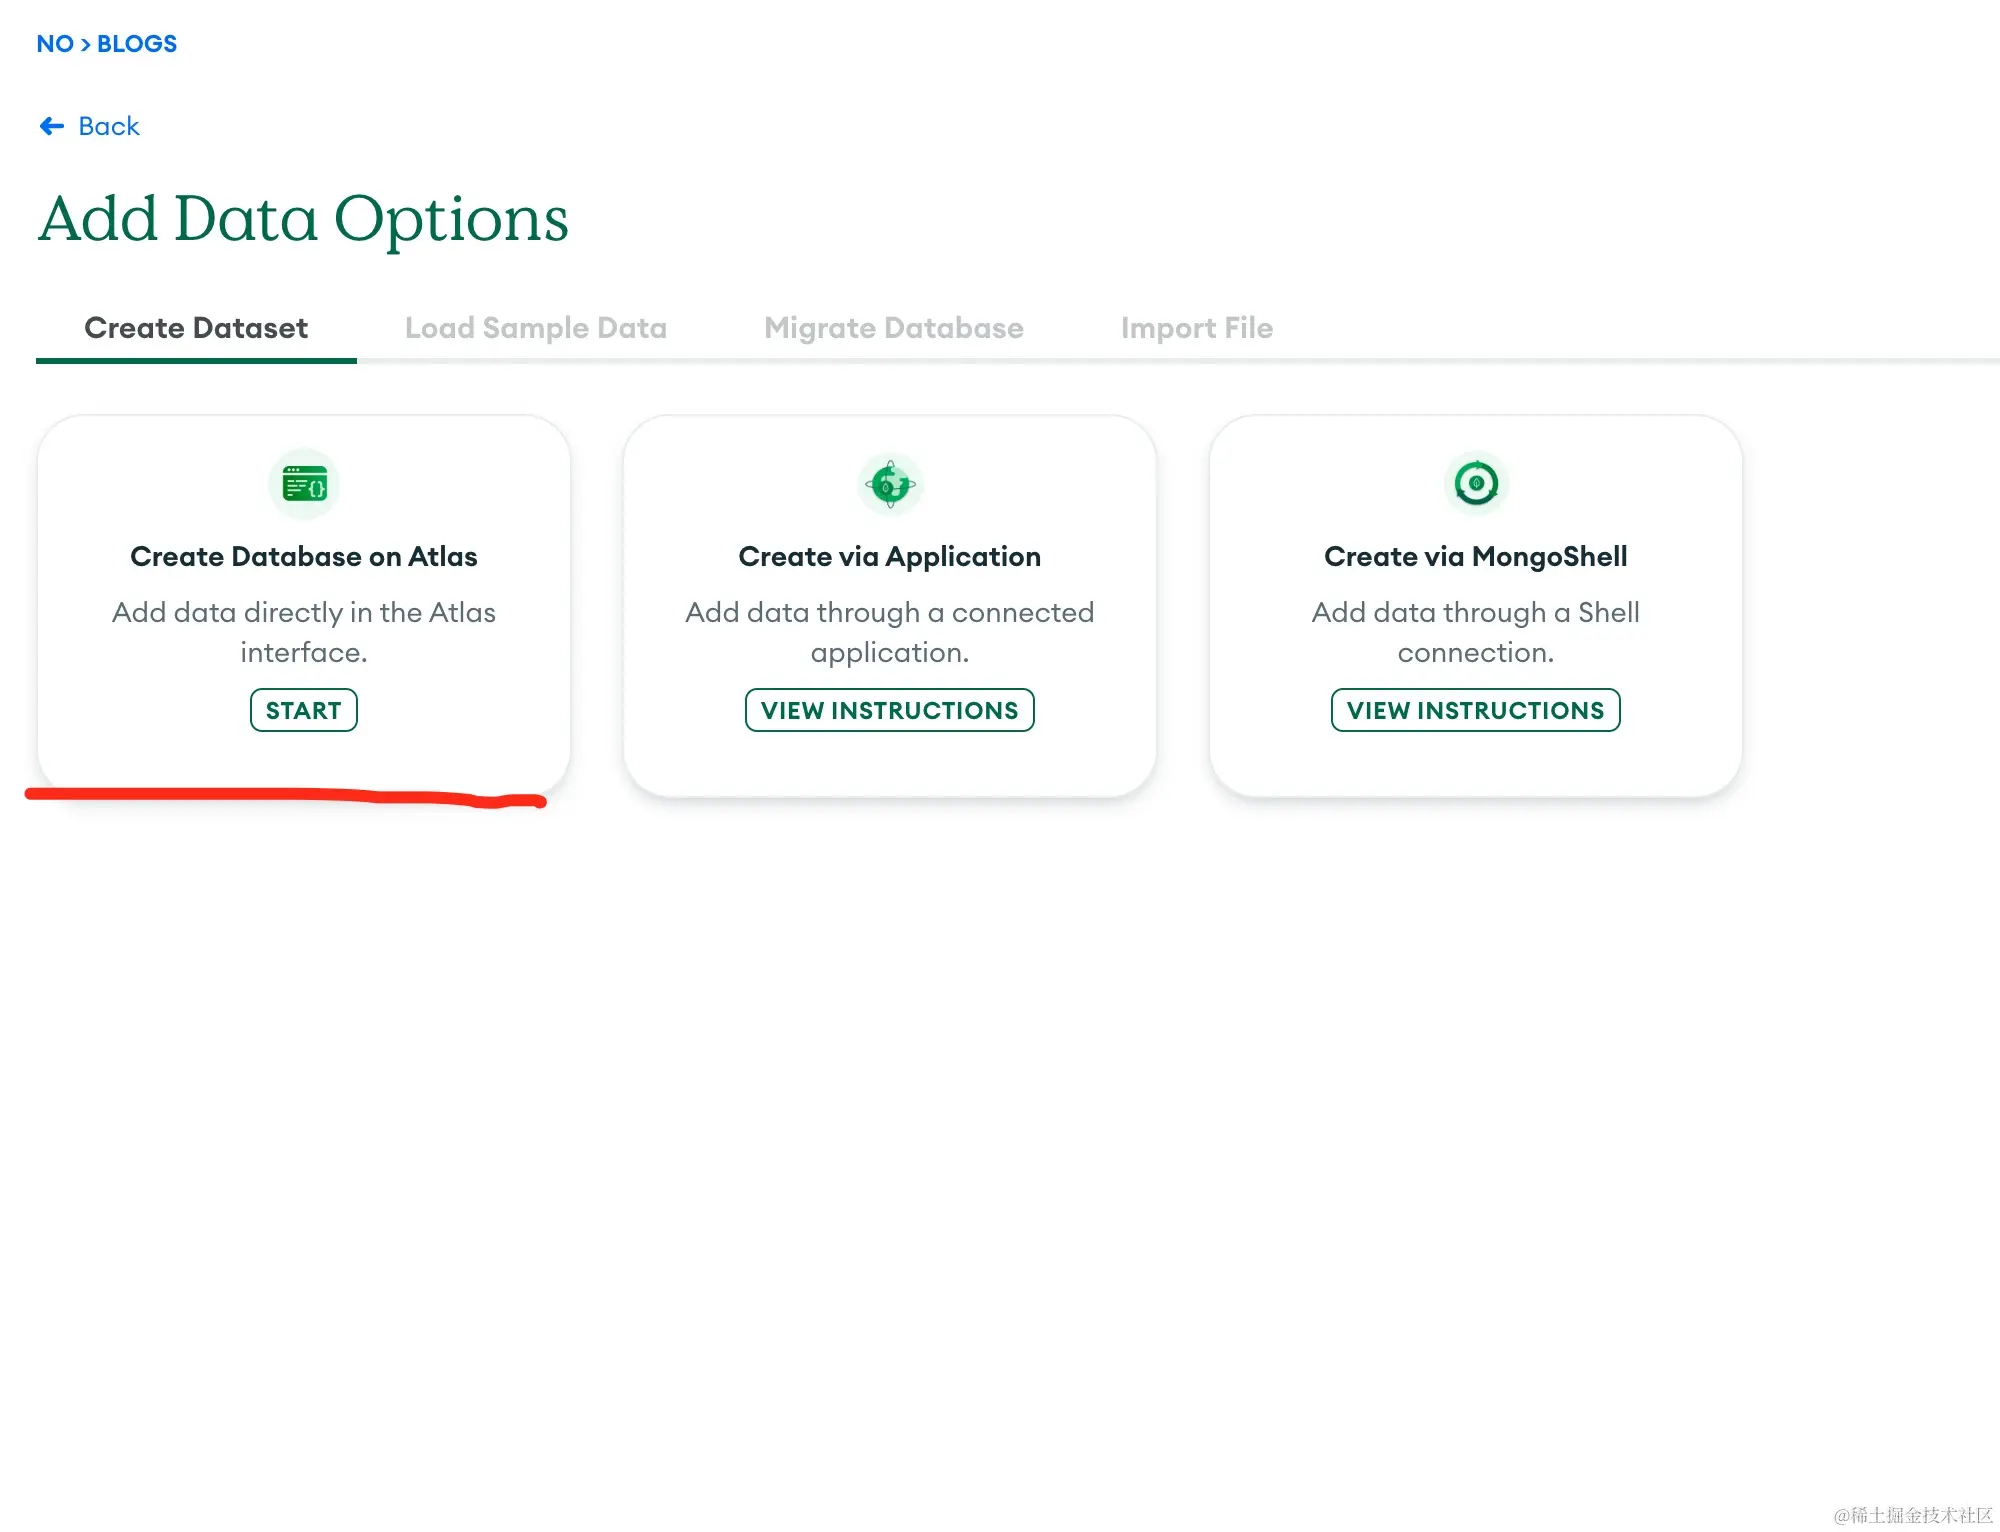Click the Create Database on Atlas icon
2000x1532 pixels.
[304, 485]
